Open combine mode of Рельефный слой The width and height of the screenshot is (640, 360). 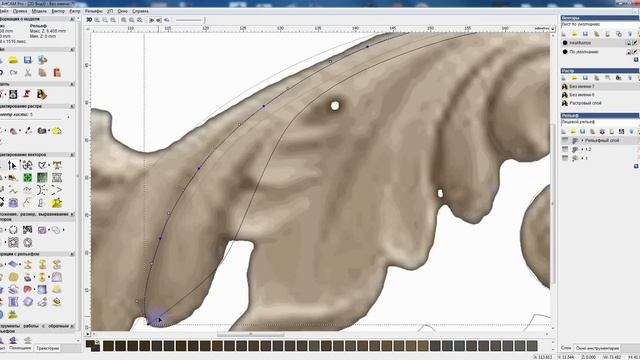point(576,140)
